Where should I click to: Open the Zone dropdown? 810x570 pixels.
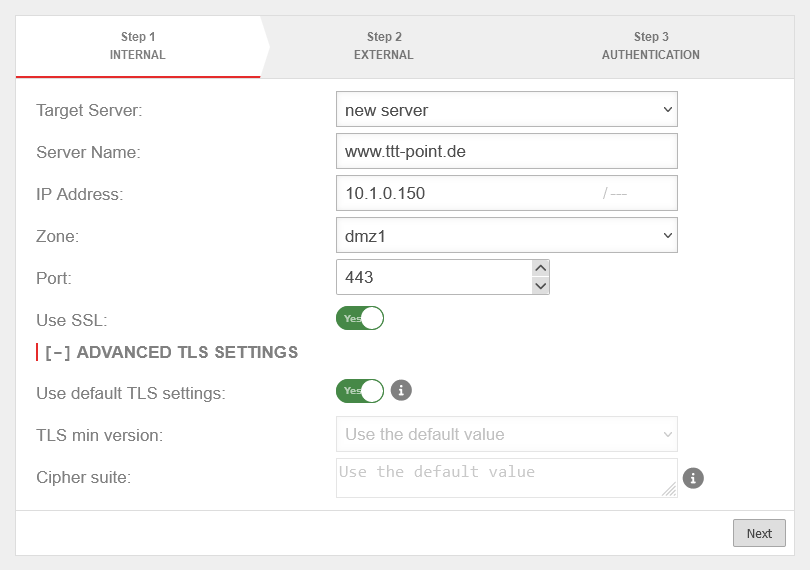(x=507, y=236)
